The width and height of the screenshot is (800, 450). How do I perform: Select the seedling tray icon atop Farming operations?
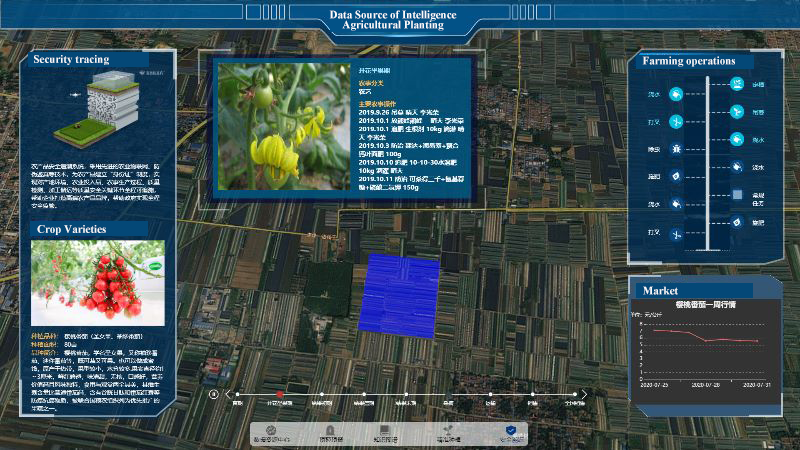coord(737,84)
